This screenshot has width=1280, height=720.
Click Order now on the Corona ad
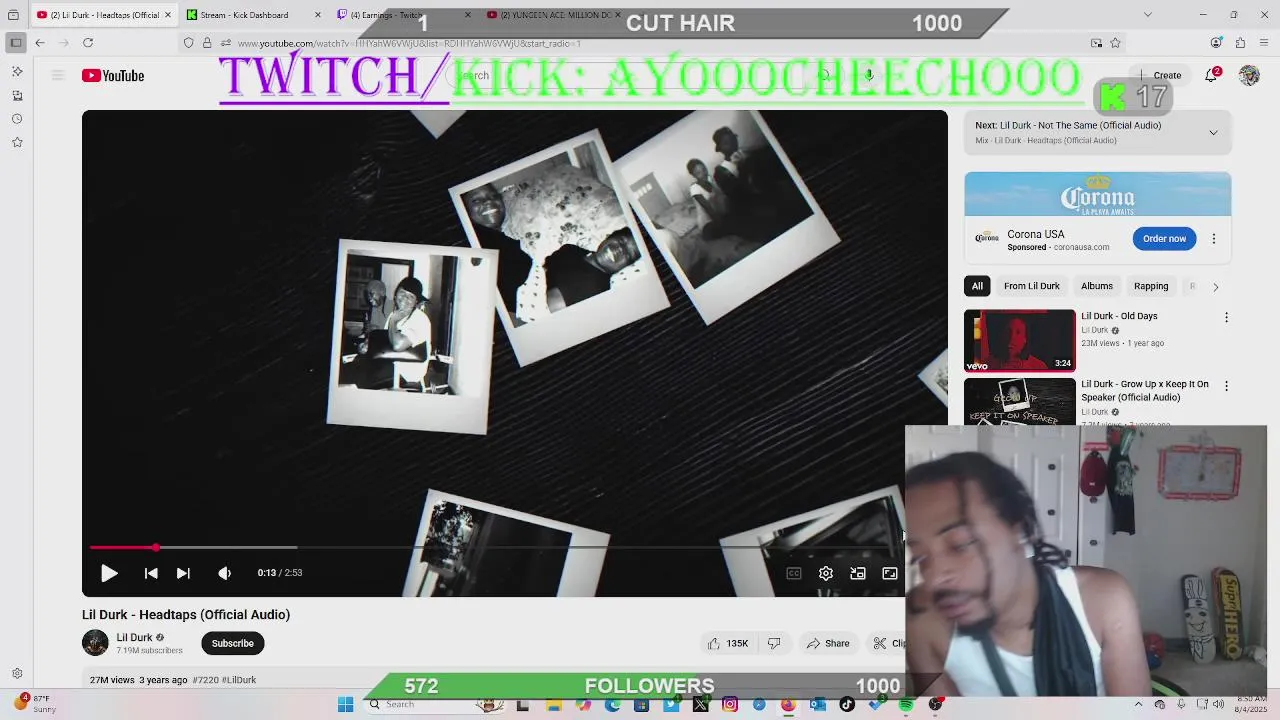pos(1164,238)
